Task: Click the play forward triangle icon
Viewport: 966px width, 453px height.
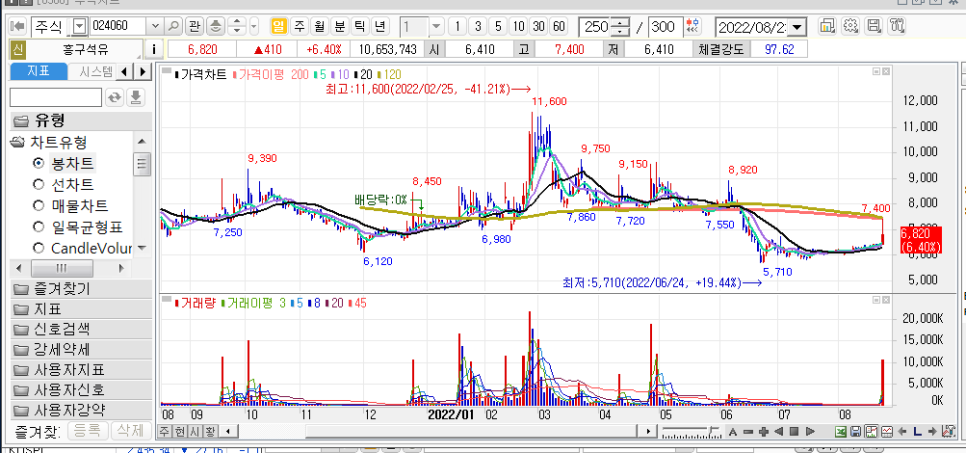Action: [x=810, y=431]
